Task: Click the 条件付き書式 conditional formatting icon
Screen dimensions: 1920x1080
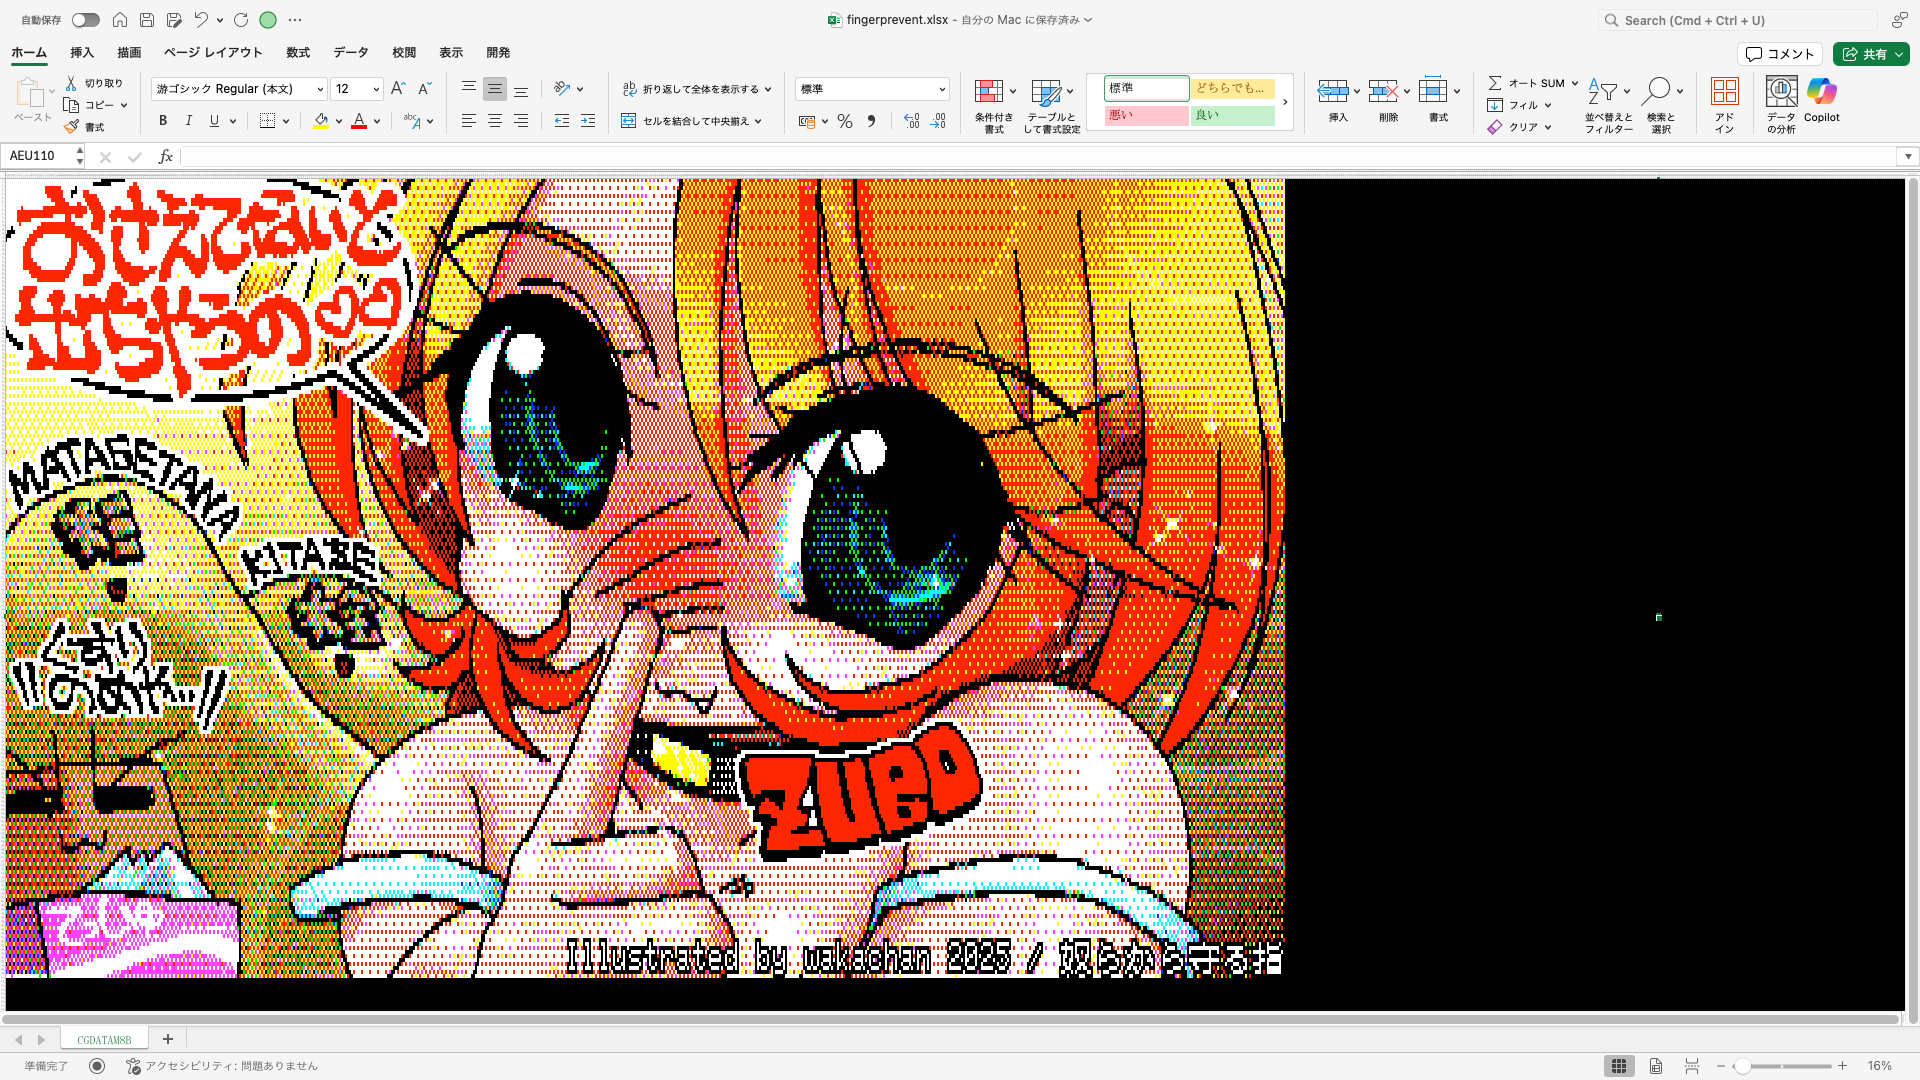Action: 989,92
